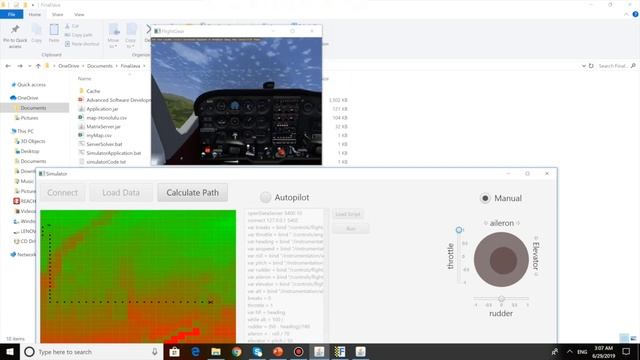The image size is (640, 360).
Task: Select the Cache folder
Action: click(93, 91)
